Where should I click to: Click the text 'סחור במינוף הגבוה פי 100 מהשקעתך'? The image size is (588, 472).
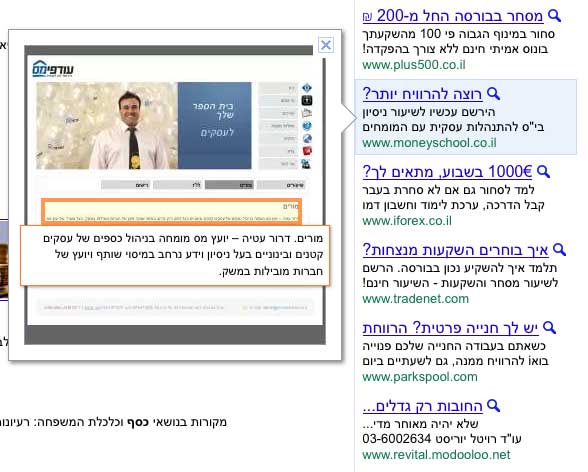click(x=459, y=34)
